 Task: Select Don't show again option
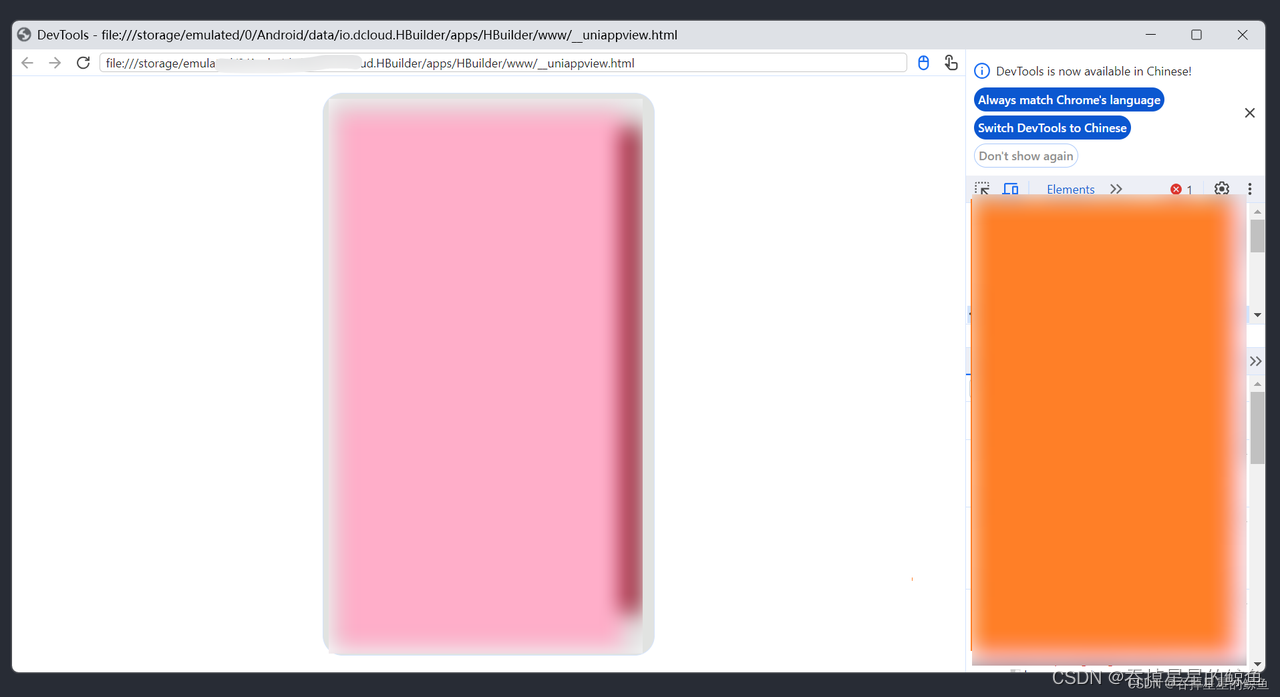click(x=1025, y=155)
